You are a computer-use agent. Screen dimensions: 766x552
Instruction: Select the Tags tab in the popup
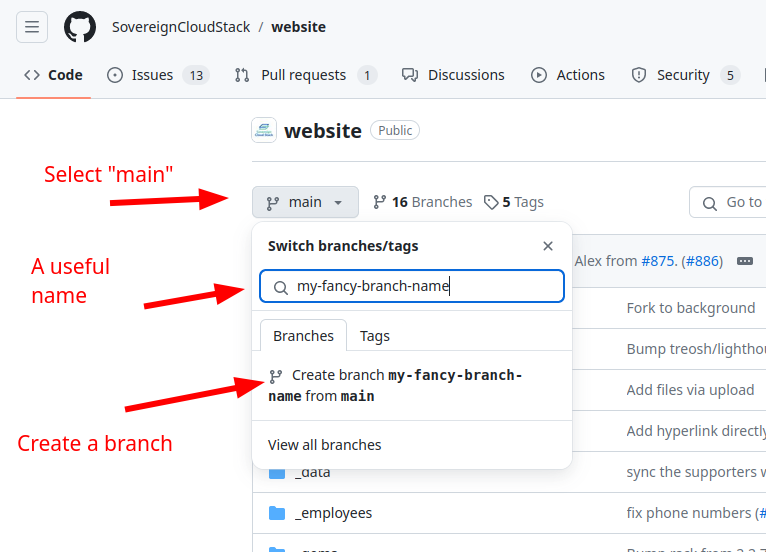pos(375,336)
